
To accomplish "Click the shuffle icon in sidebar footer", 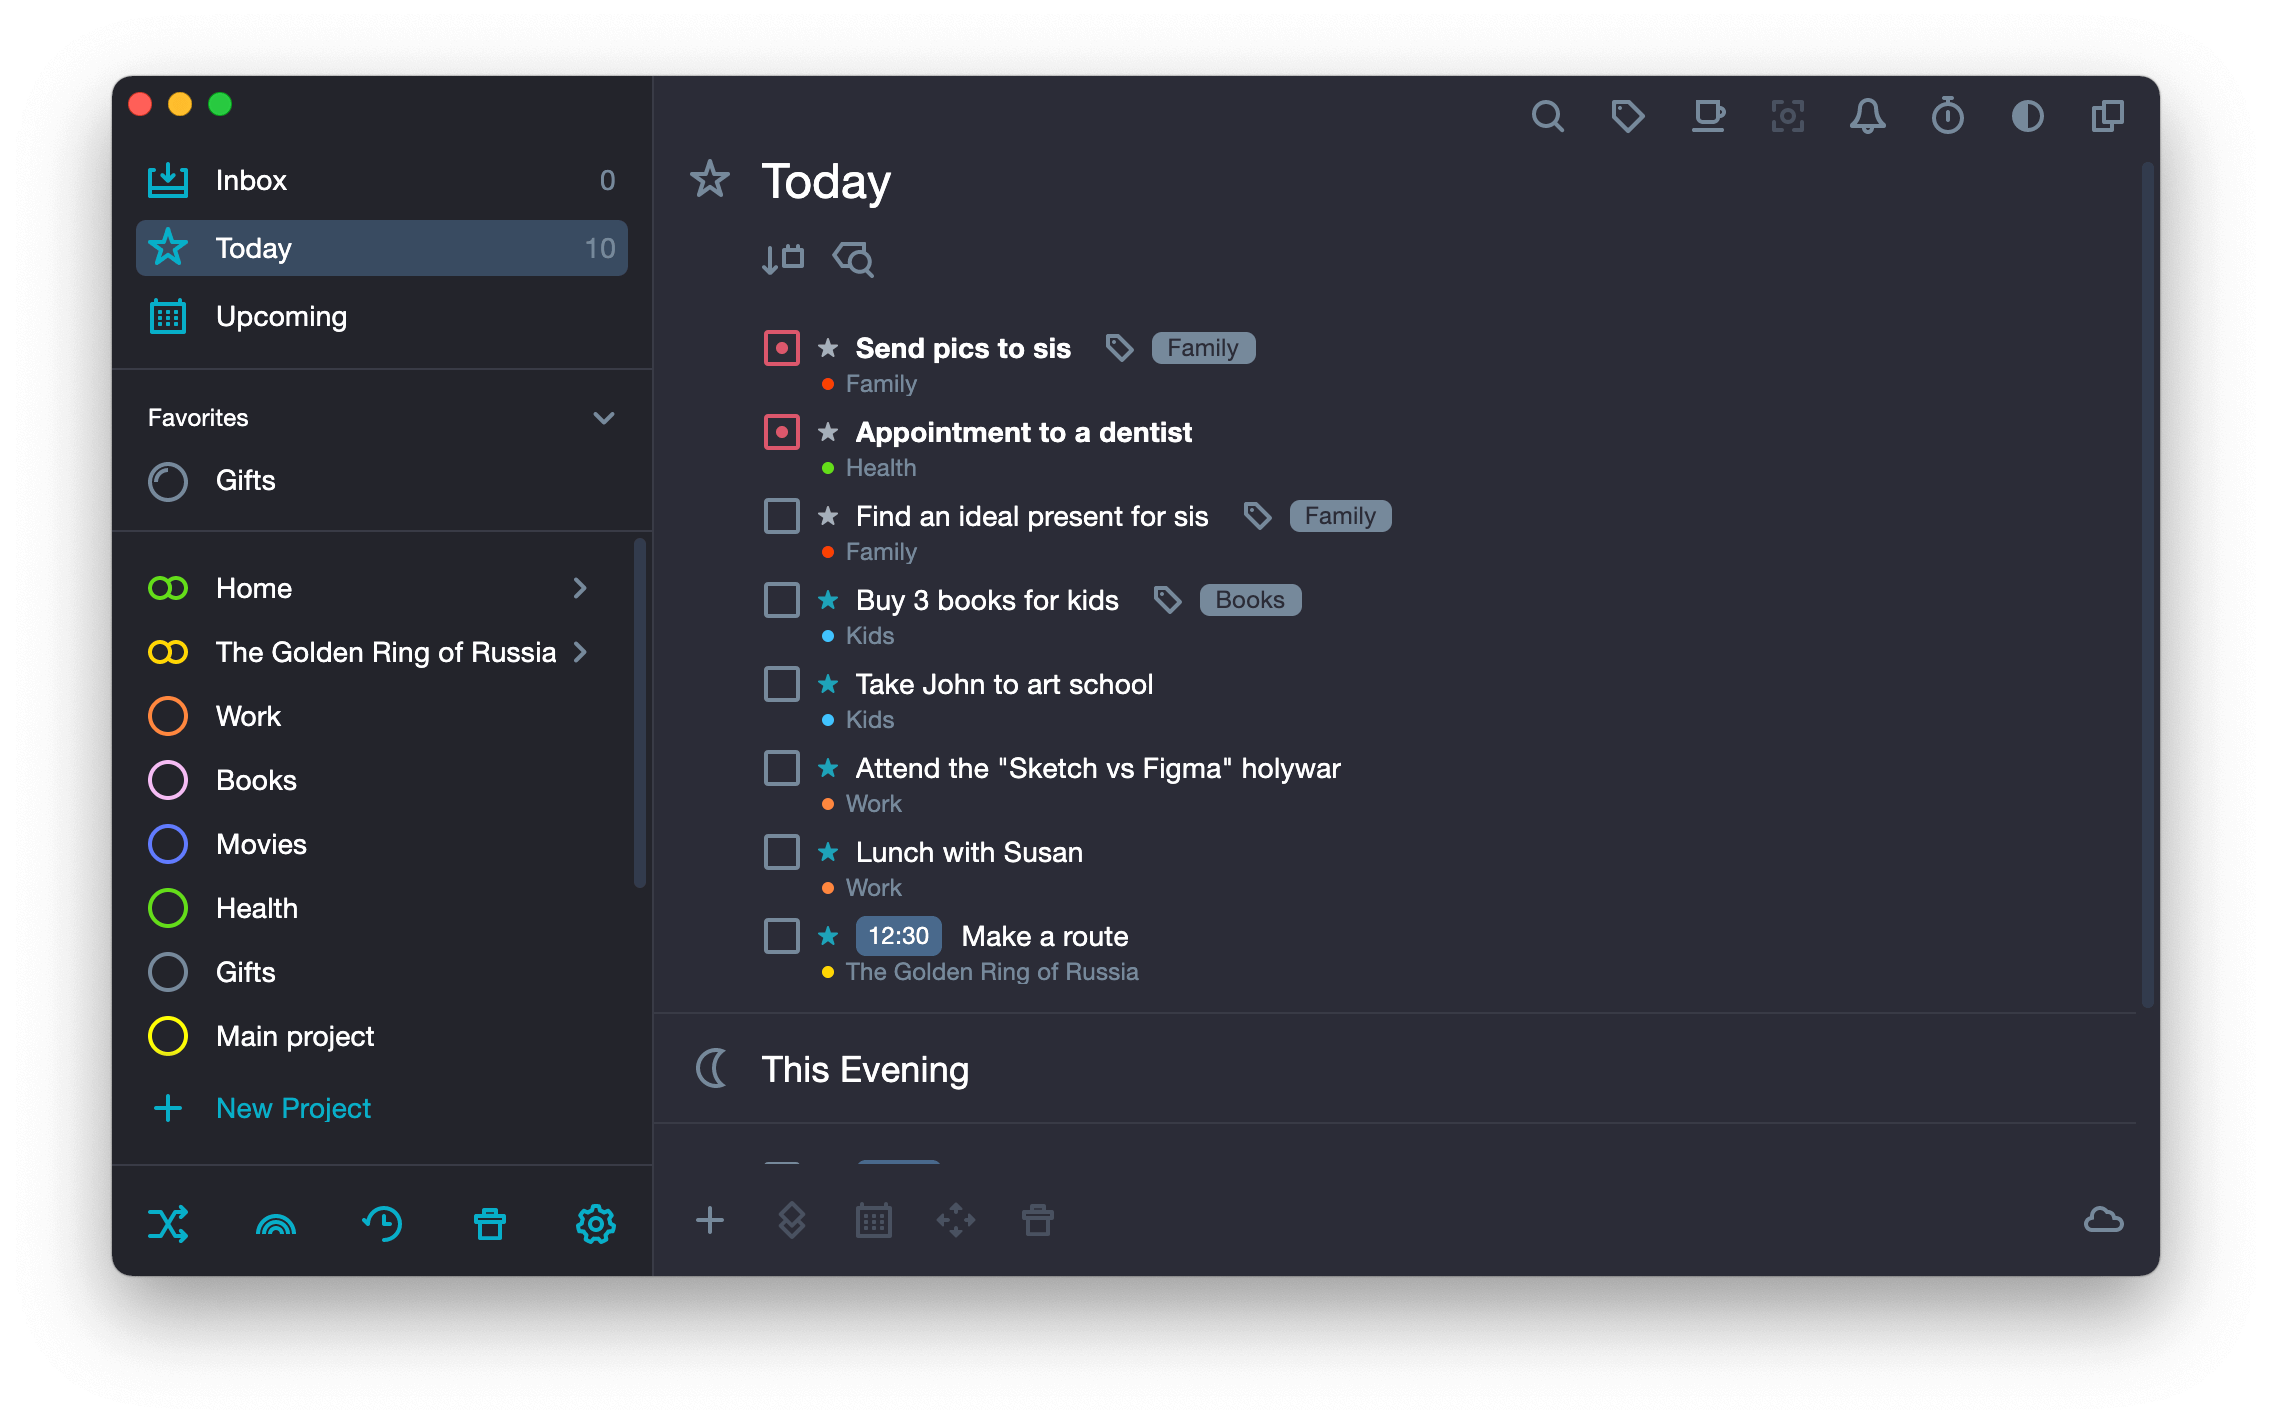I will click(x=168, y=1223).
